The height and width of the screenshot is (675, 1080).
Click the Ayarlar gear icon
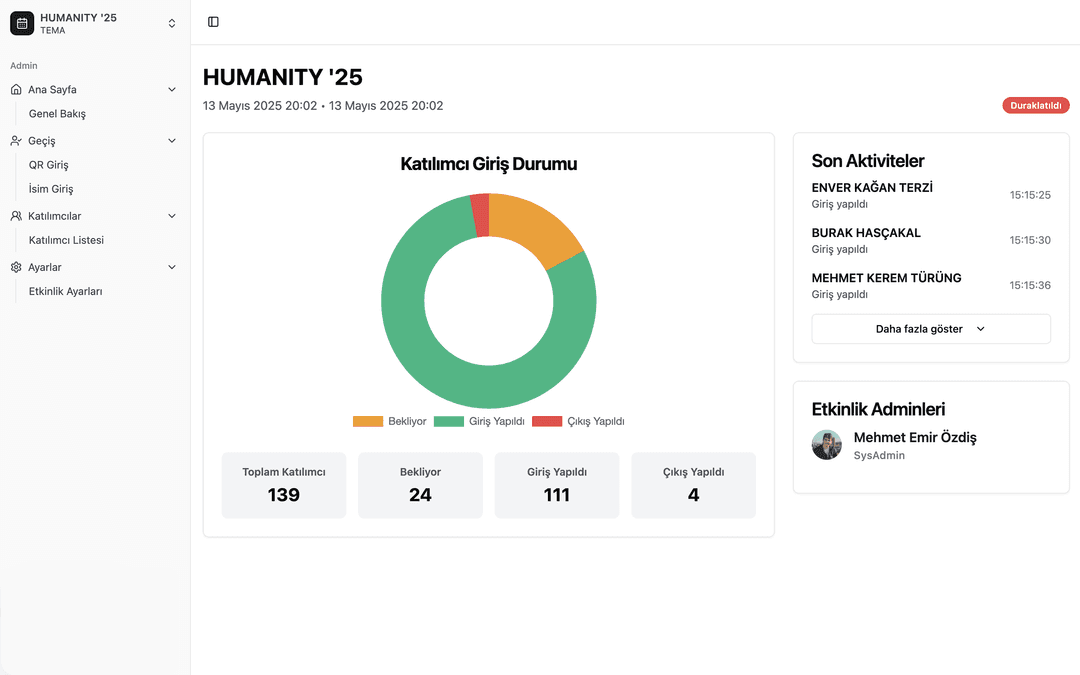pos(16,267)
